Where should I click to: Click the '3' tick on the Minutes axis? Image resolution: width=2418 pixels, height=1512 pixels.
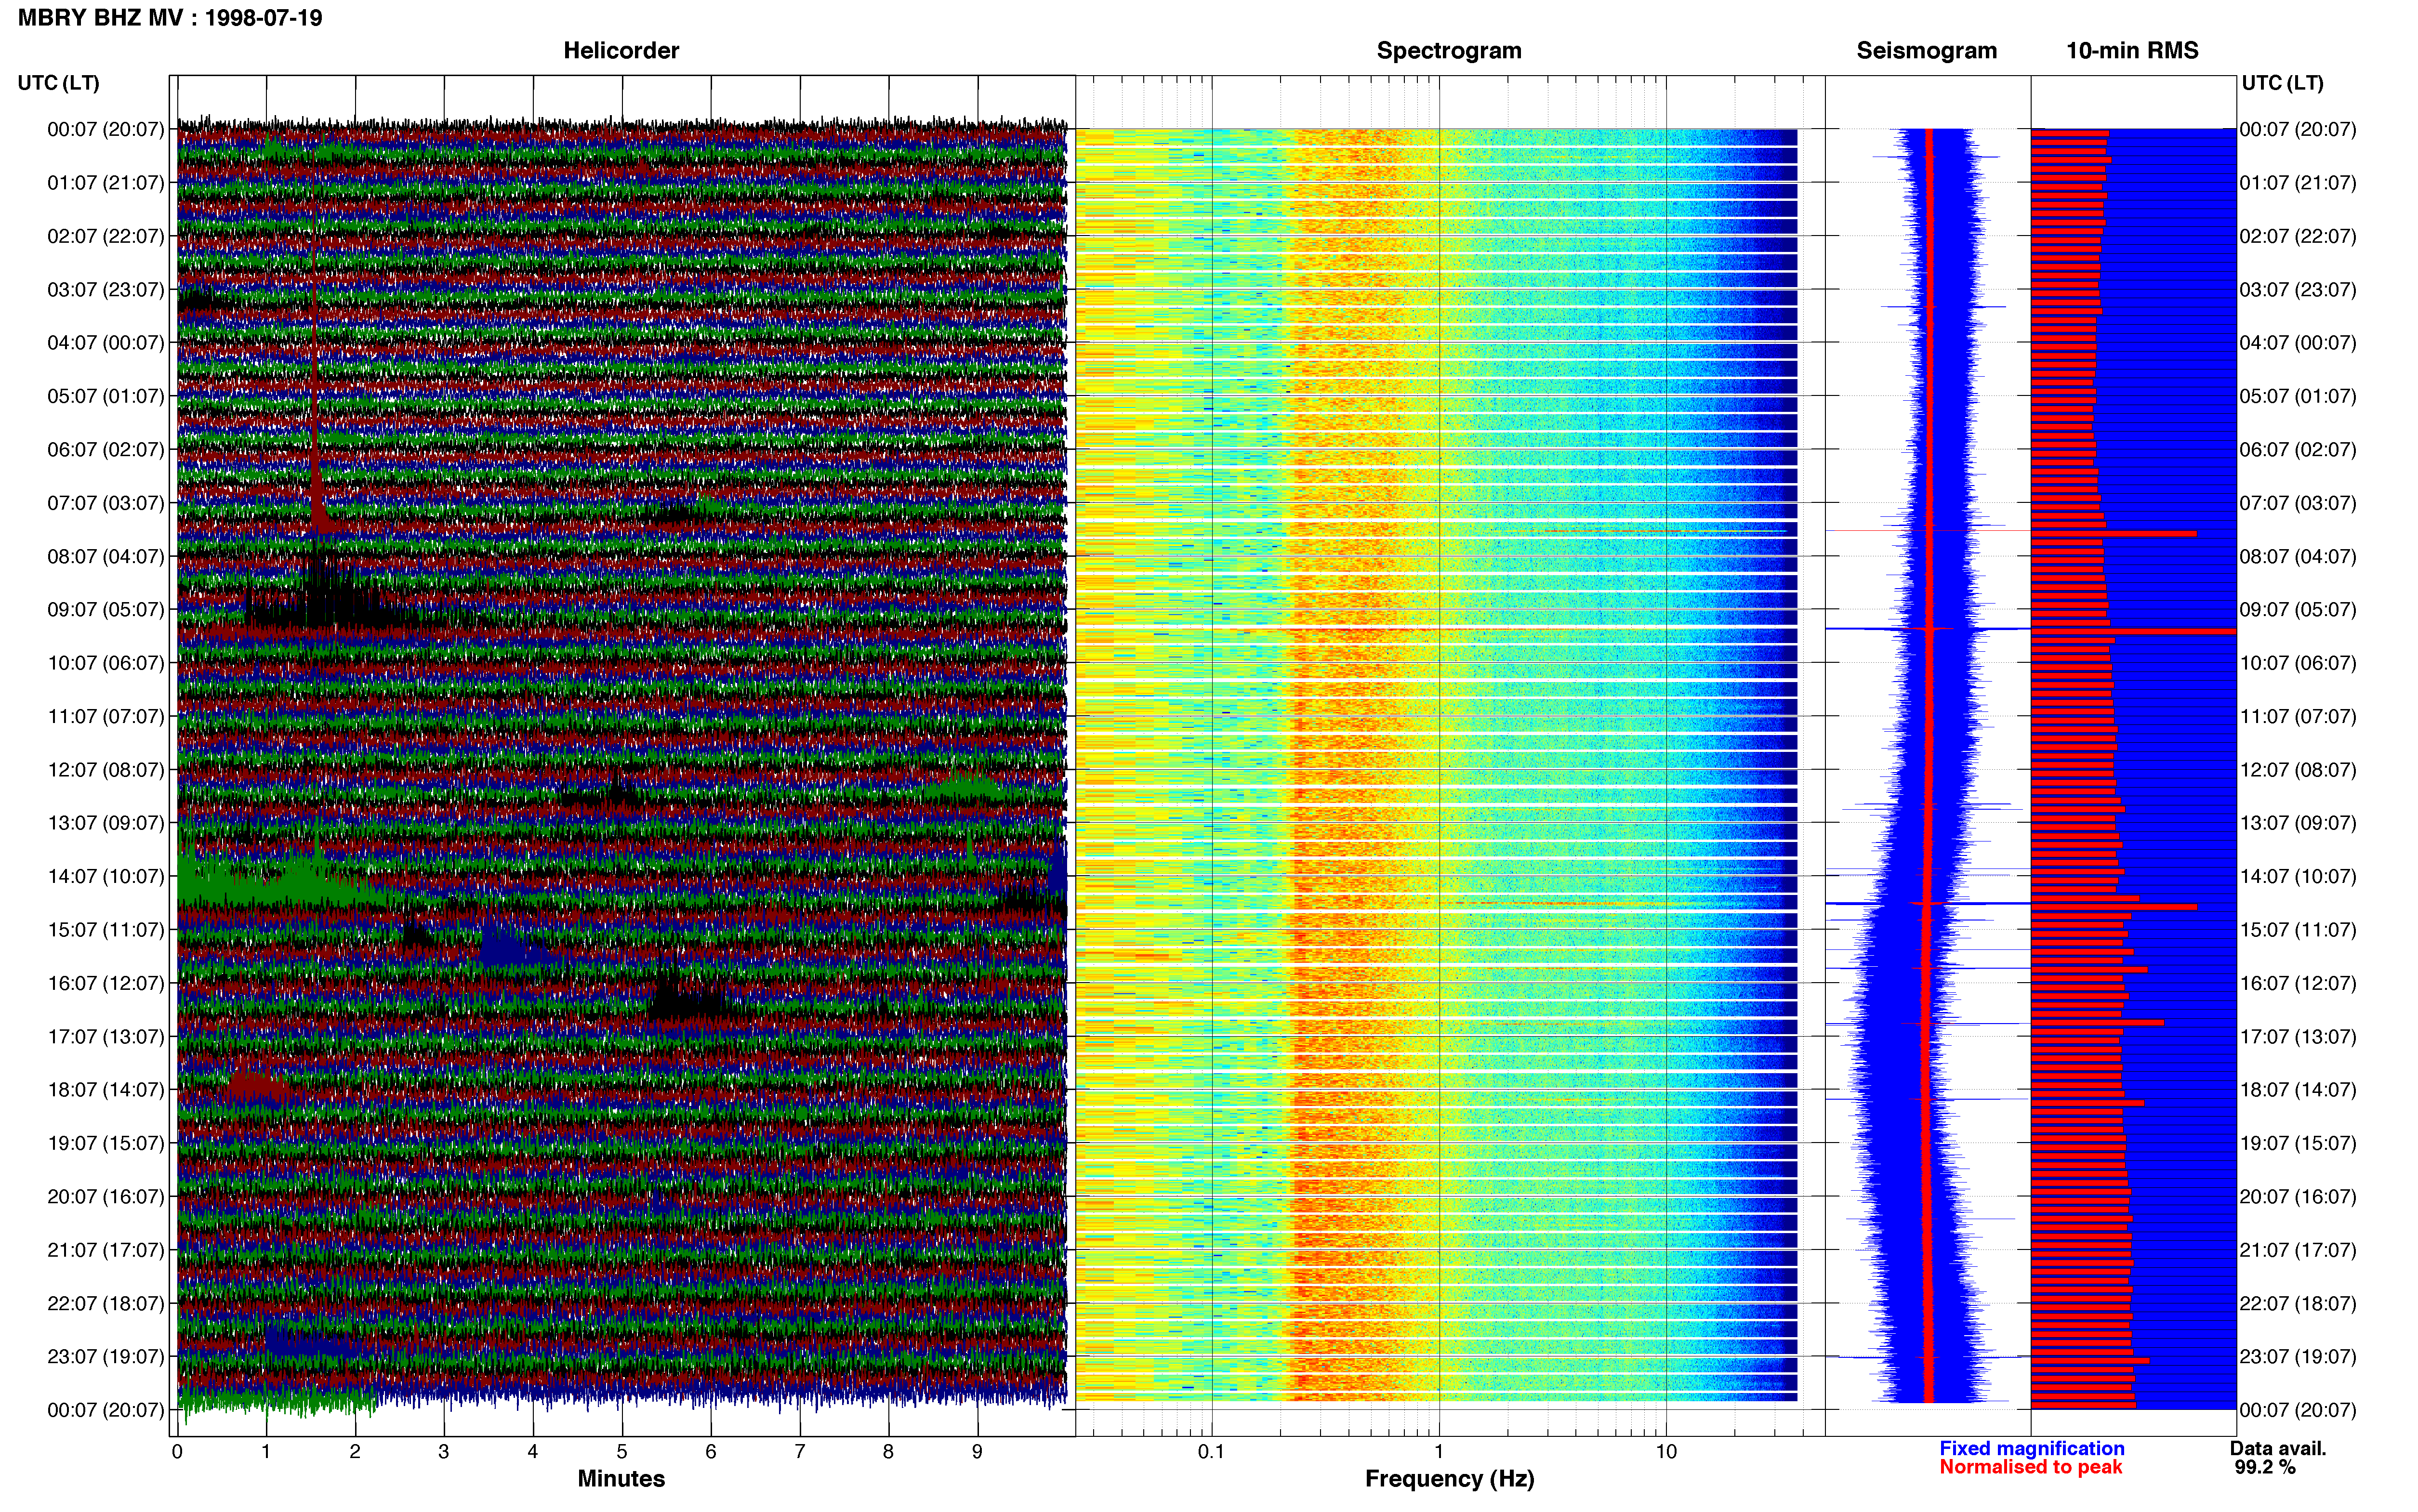tap(444, 1452)
